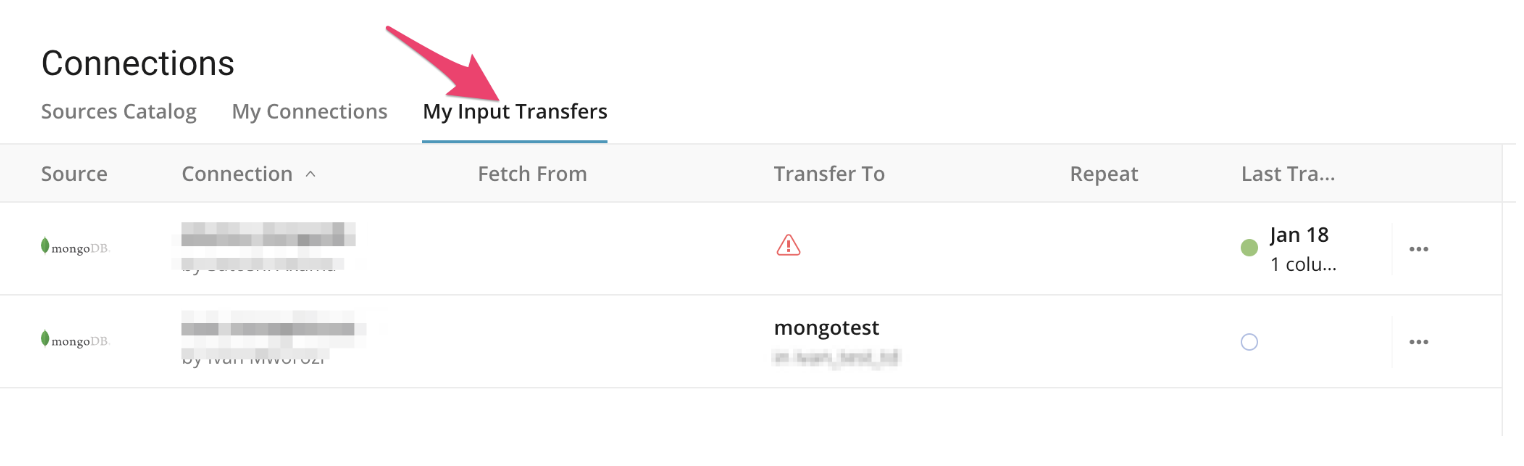Image resolution: width=1524 pixels, height=466 pixels.
Task: Click the empty circle status indicator
Action: point(1249,342)
